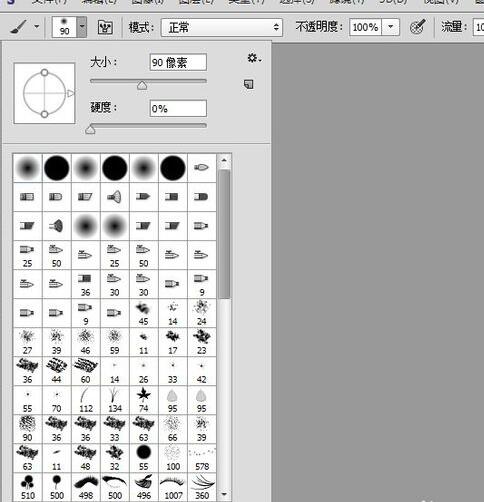Select the chalk brush labeled 17

173,342
